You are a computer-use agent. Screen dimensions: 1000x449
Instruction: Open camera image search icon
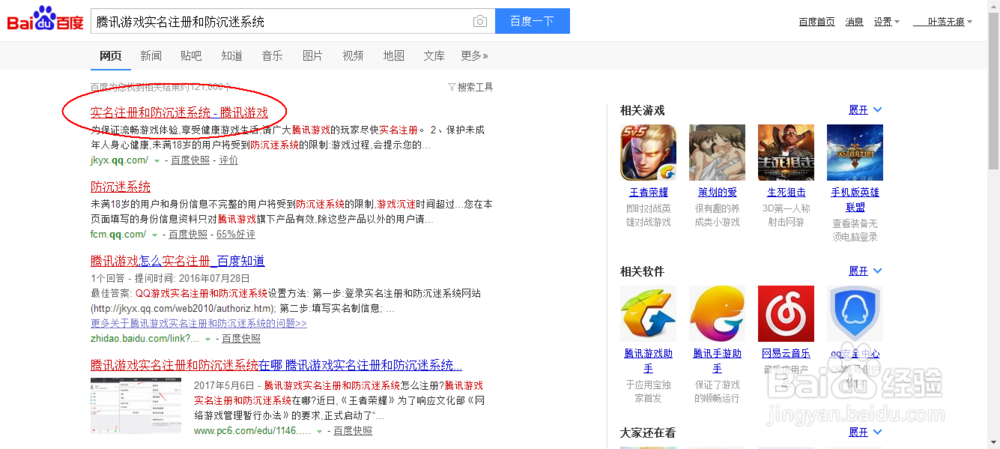tap(480, 22)
